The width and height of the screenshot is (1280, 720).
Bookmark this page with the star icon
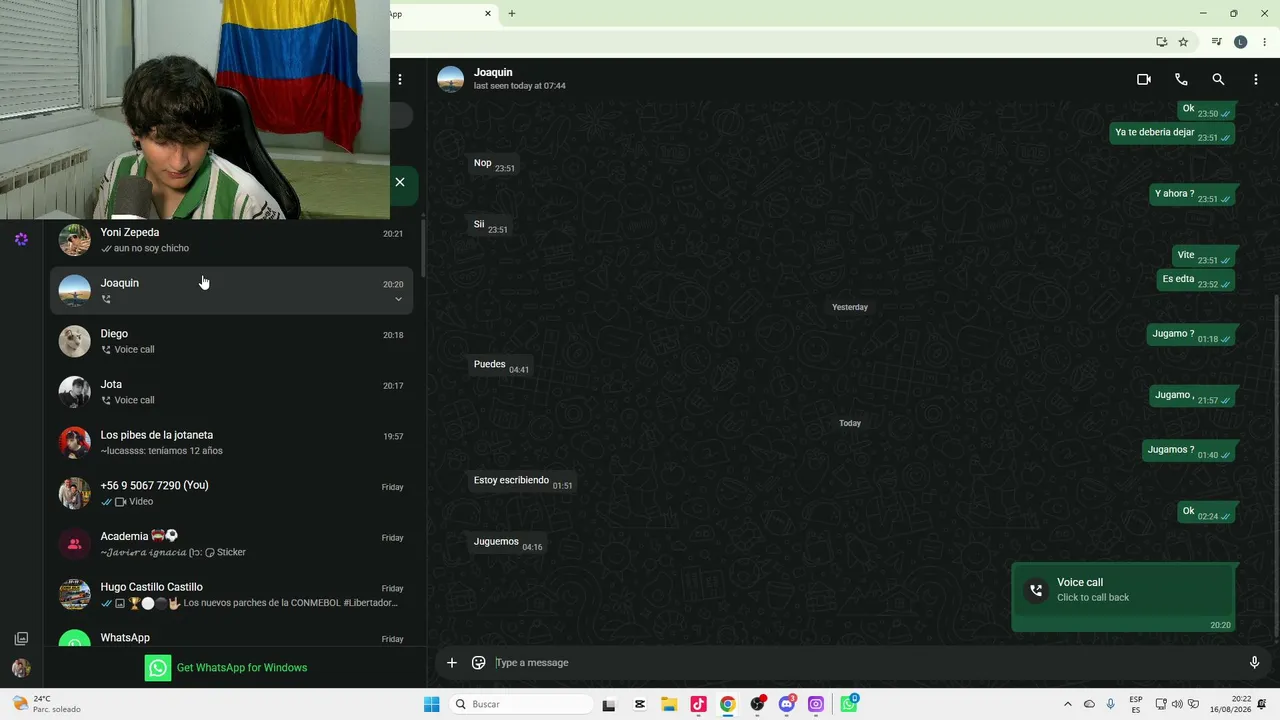point(1183,42)
